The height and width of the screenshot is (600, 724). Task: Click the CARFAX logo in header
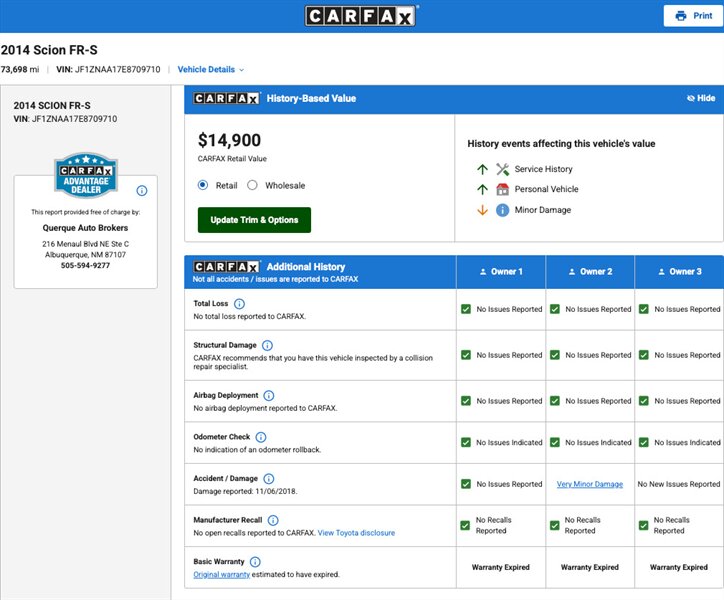click(x=361, y=16)
